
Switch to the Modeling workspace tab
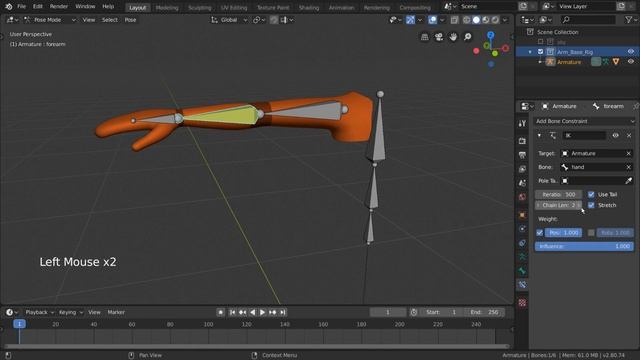(x=167, y=7)
